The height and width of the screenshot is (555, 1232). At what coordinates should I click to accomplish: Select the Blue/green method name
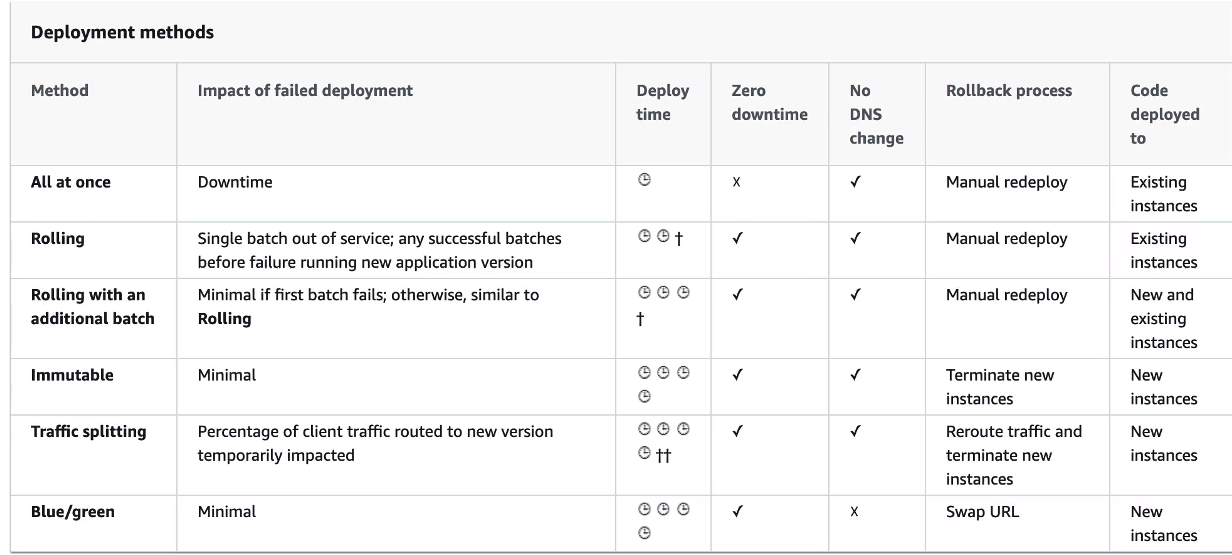72,511
